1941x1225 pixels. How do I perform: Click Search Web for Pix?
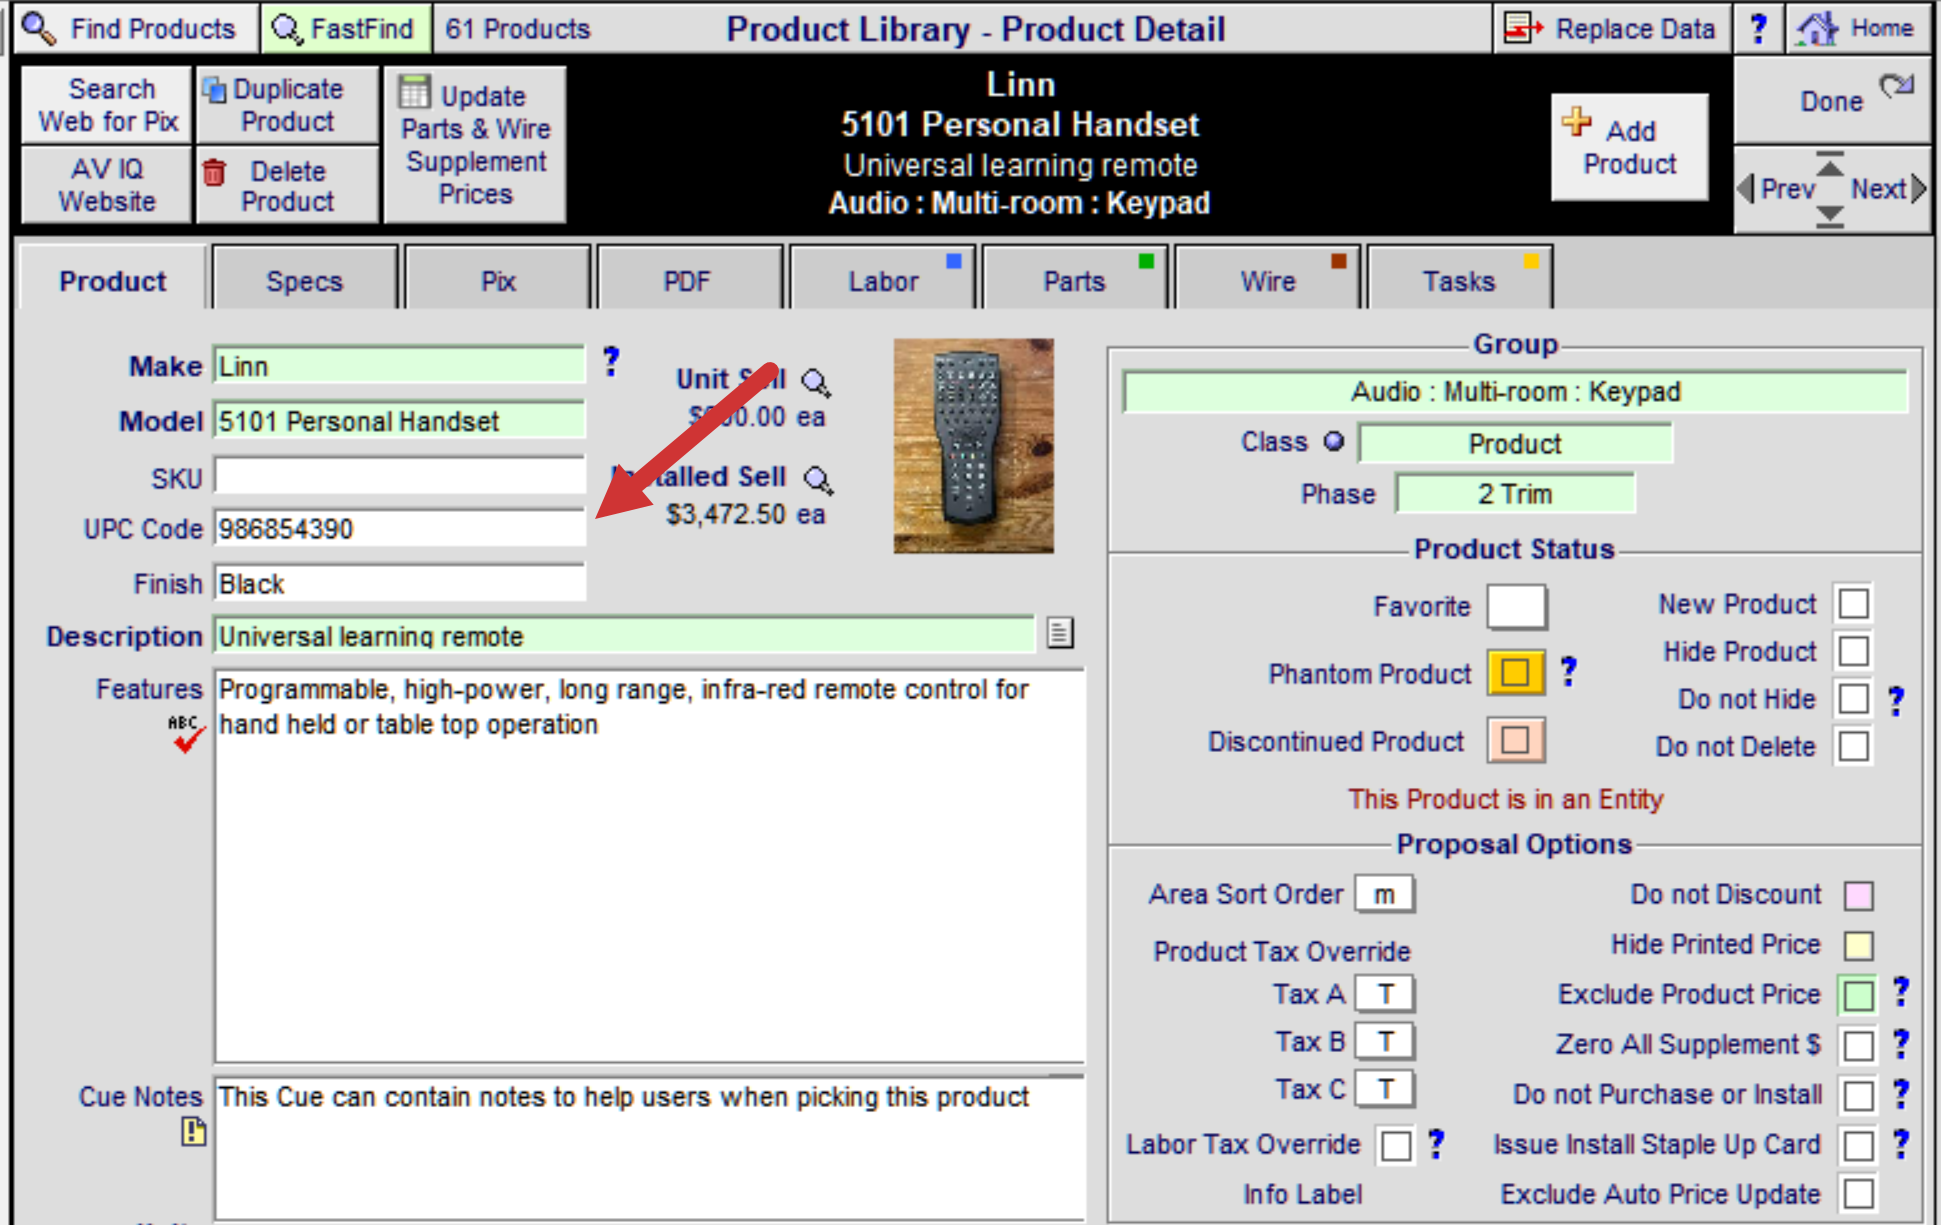coord(107,105)
